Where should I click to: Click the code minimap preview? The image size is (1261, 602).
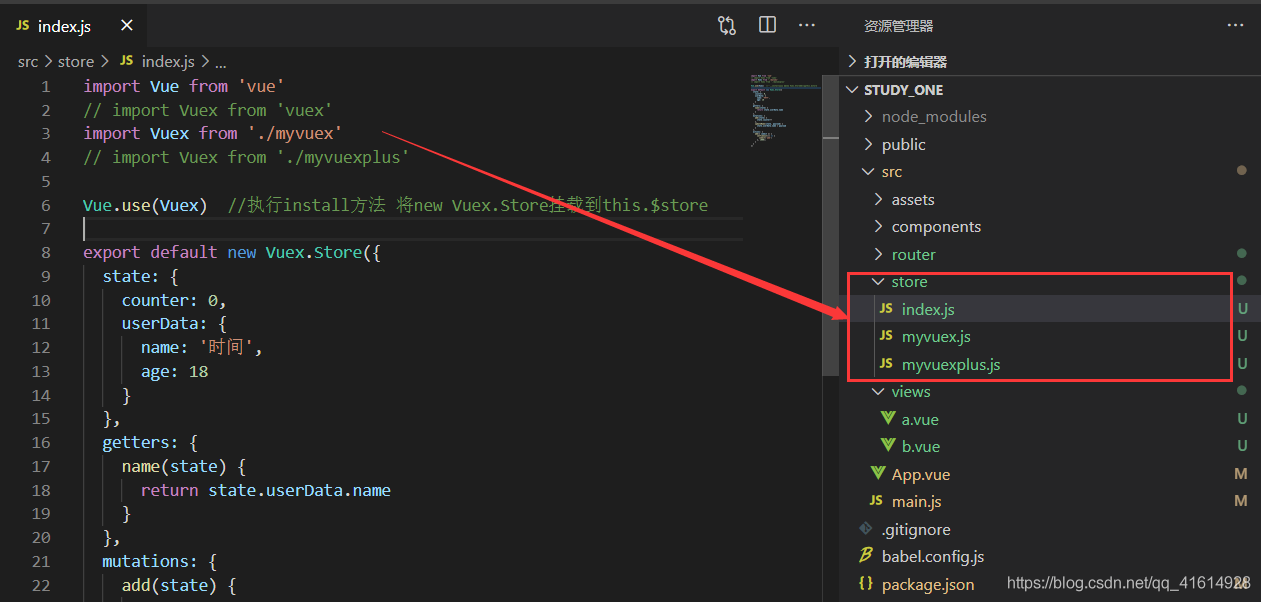[783, 110]
